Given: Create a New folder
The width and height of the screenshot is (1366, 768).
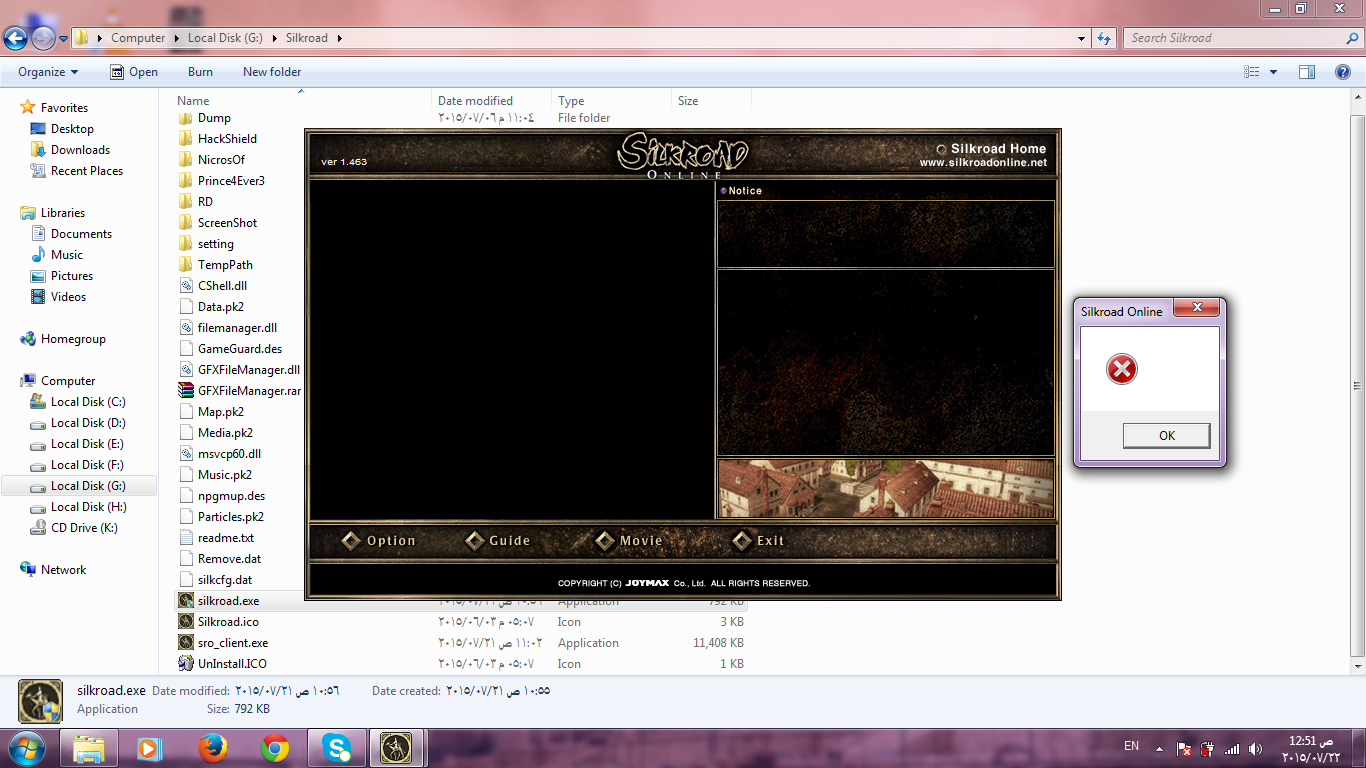Looking at the screenshot, I should tap(272, 72).
